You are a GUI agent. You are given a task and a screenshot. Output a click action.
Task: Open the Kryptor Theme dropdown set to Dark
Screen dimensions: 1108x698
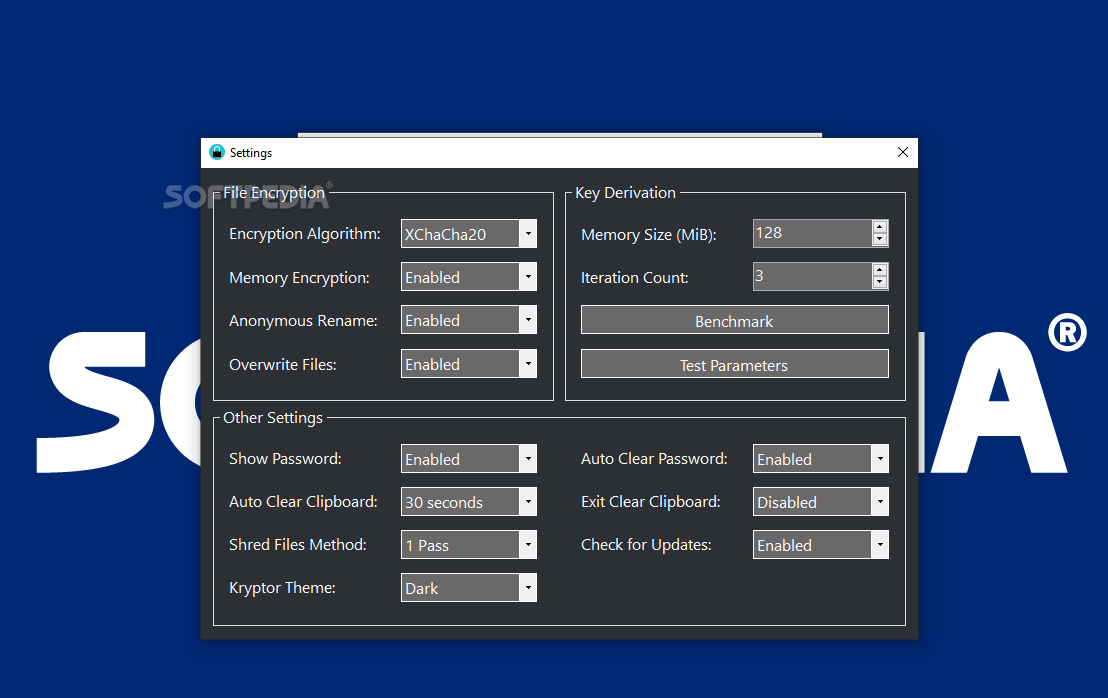click(528, 587)
